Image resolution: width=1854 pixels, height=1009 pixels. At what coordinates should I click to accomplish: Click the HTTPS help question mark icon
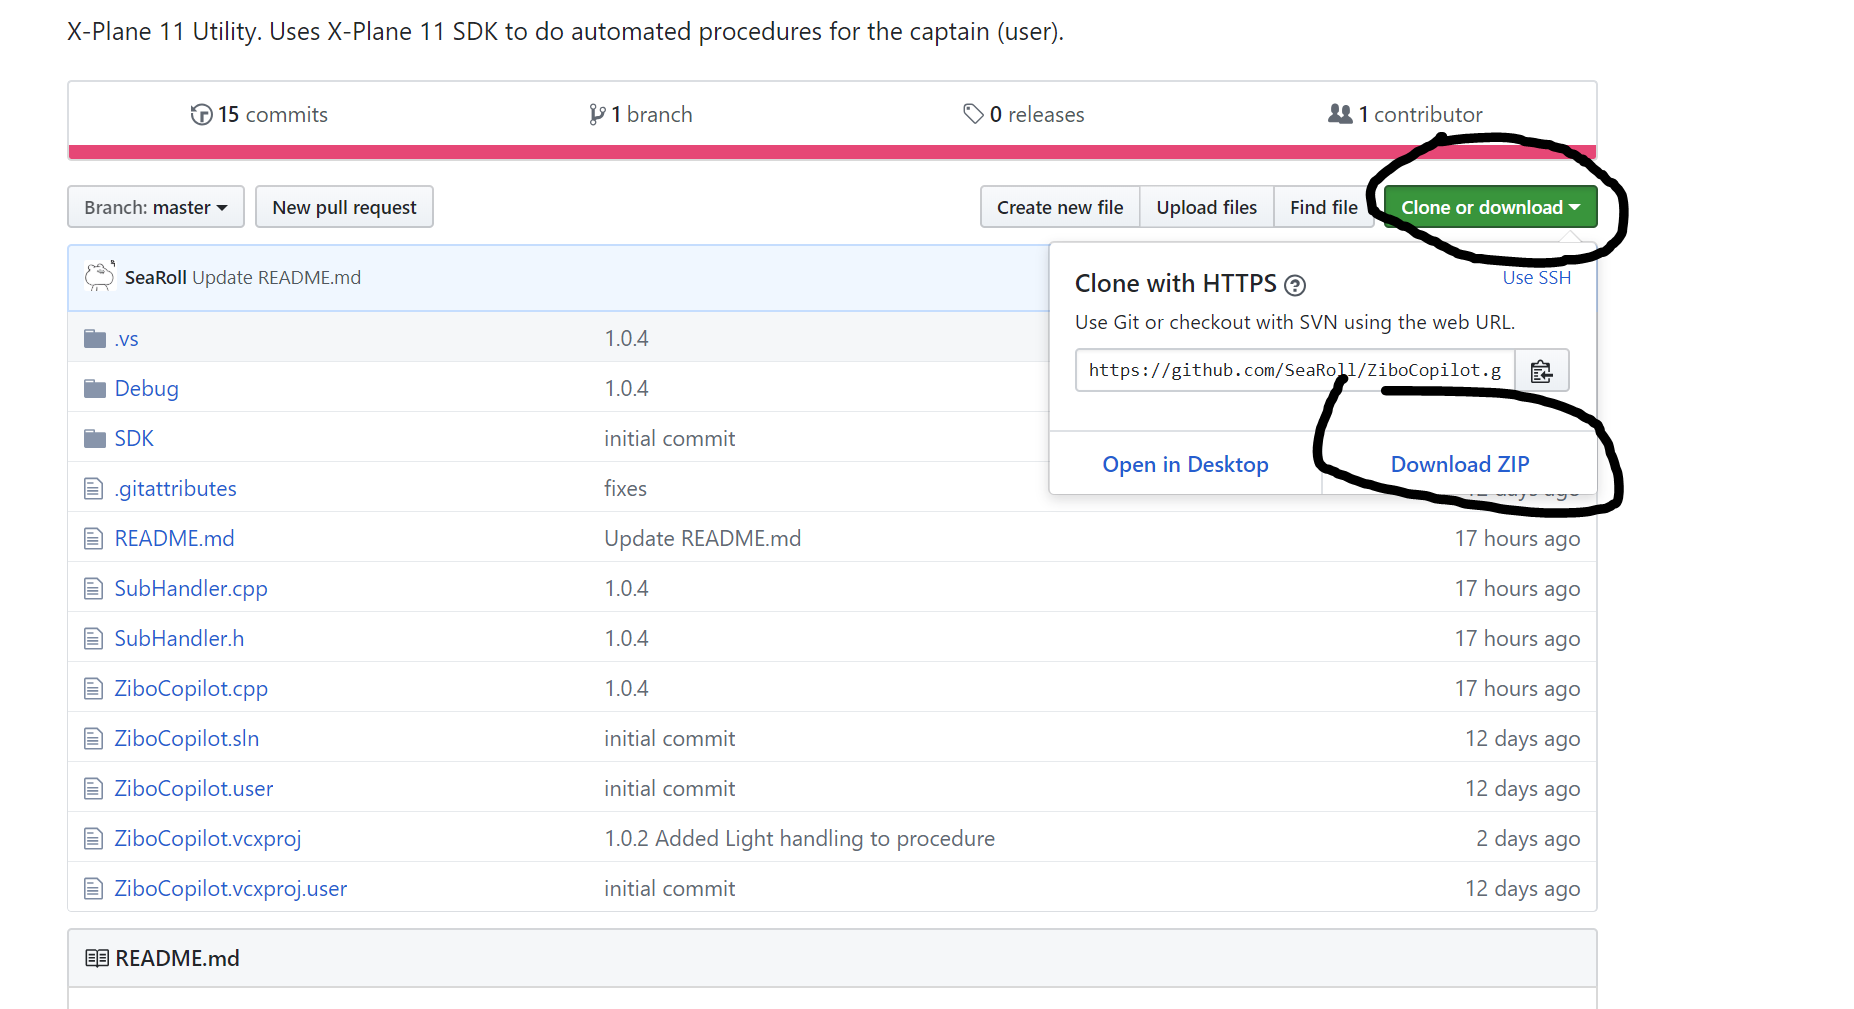(1295, 286)
